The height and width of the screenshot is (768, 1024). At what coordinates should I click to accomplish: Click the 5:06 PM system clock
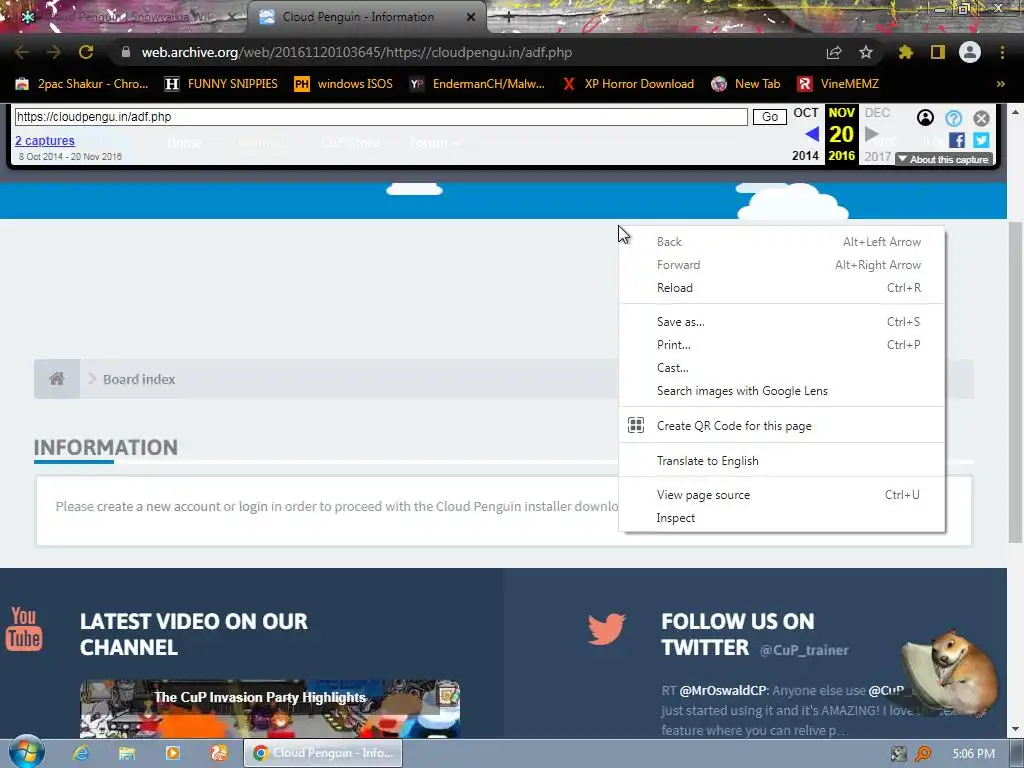tap(973, 754)
